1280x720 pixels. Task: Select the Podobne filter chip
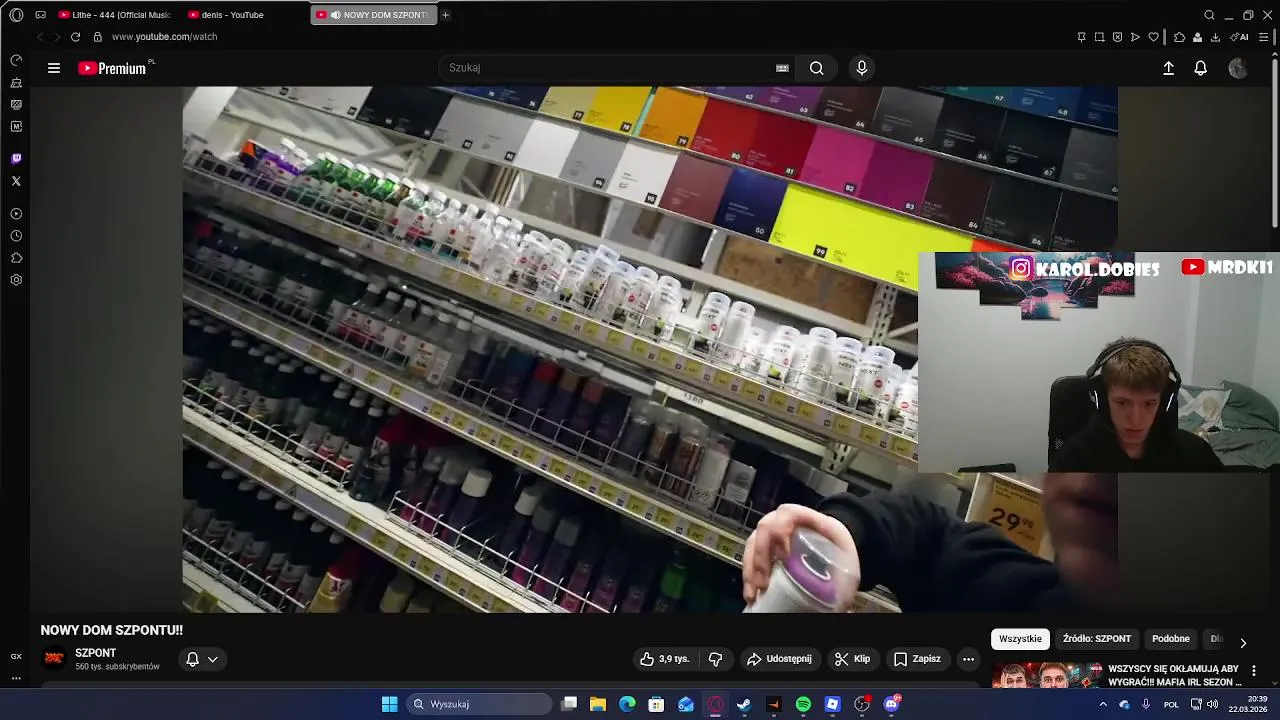pos(1171,639)
